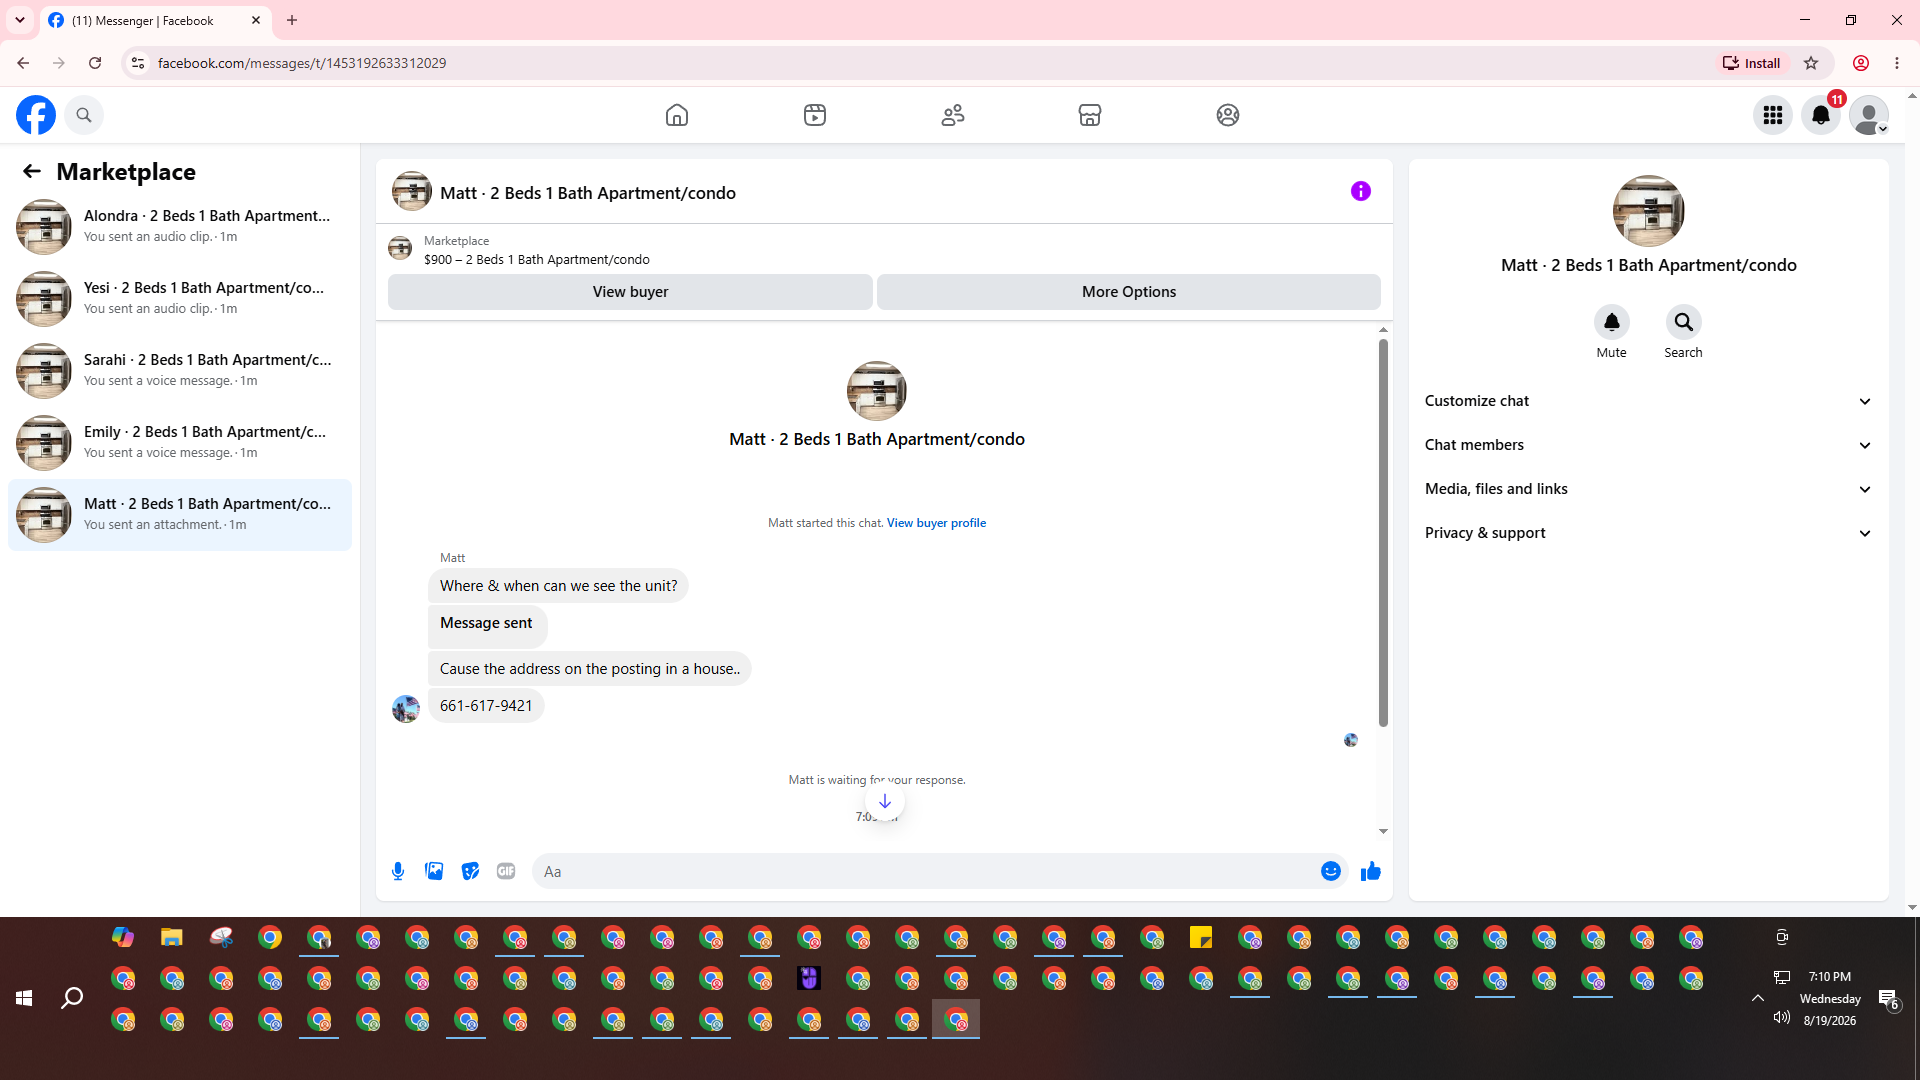
Task: Click the listing thumbnail in the chat header
Action: (x=412, y=191)
